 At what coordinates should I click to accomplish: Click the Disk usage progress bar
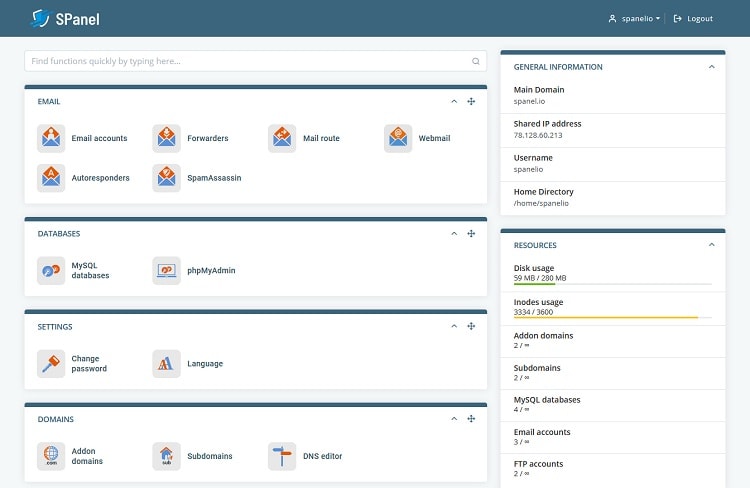point(613,284)
